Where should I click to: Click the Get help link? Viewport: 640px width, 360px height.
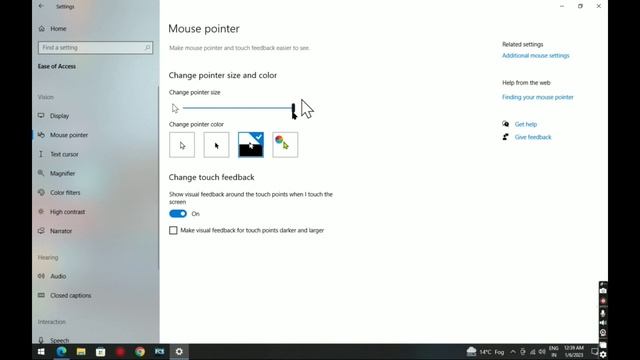point(526,124)
